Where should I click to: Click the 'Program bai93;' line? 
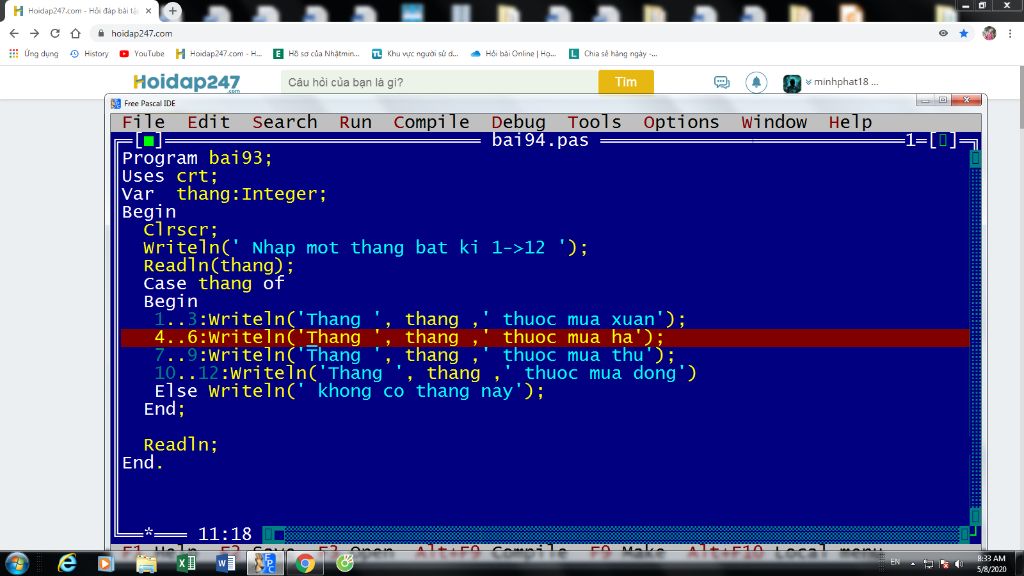[x=197, y=158]
